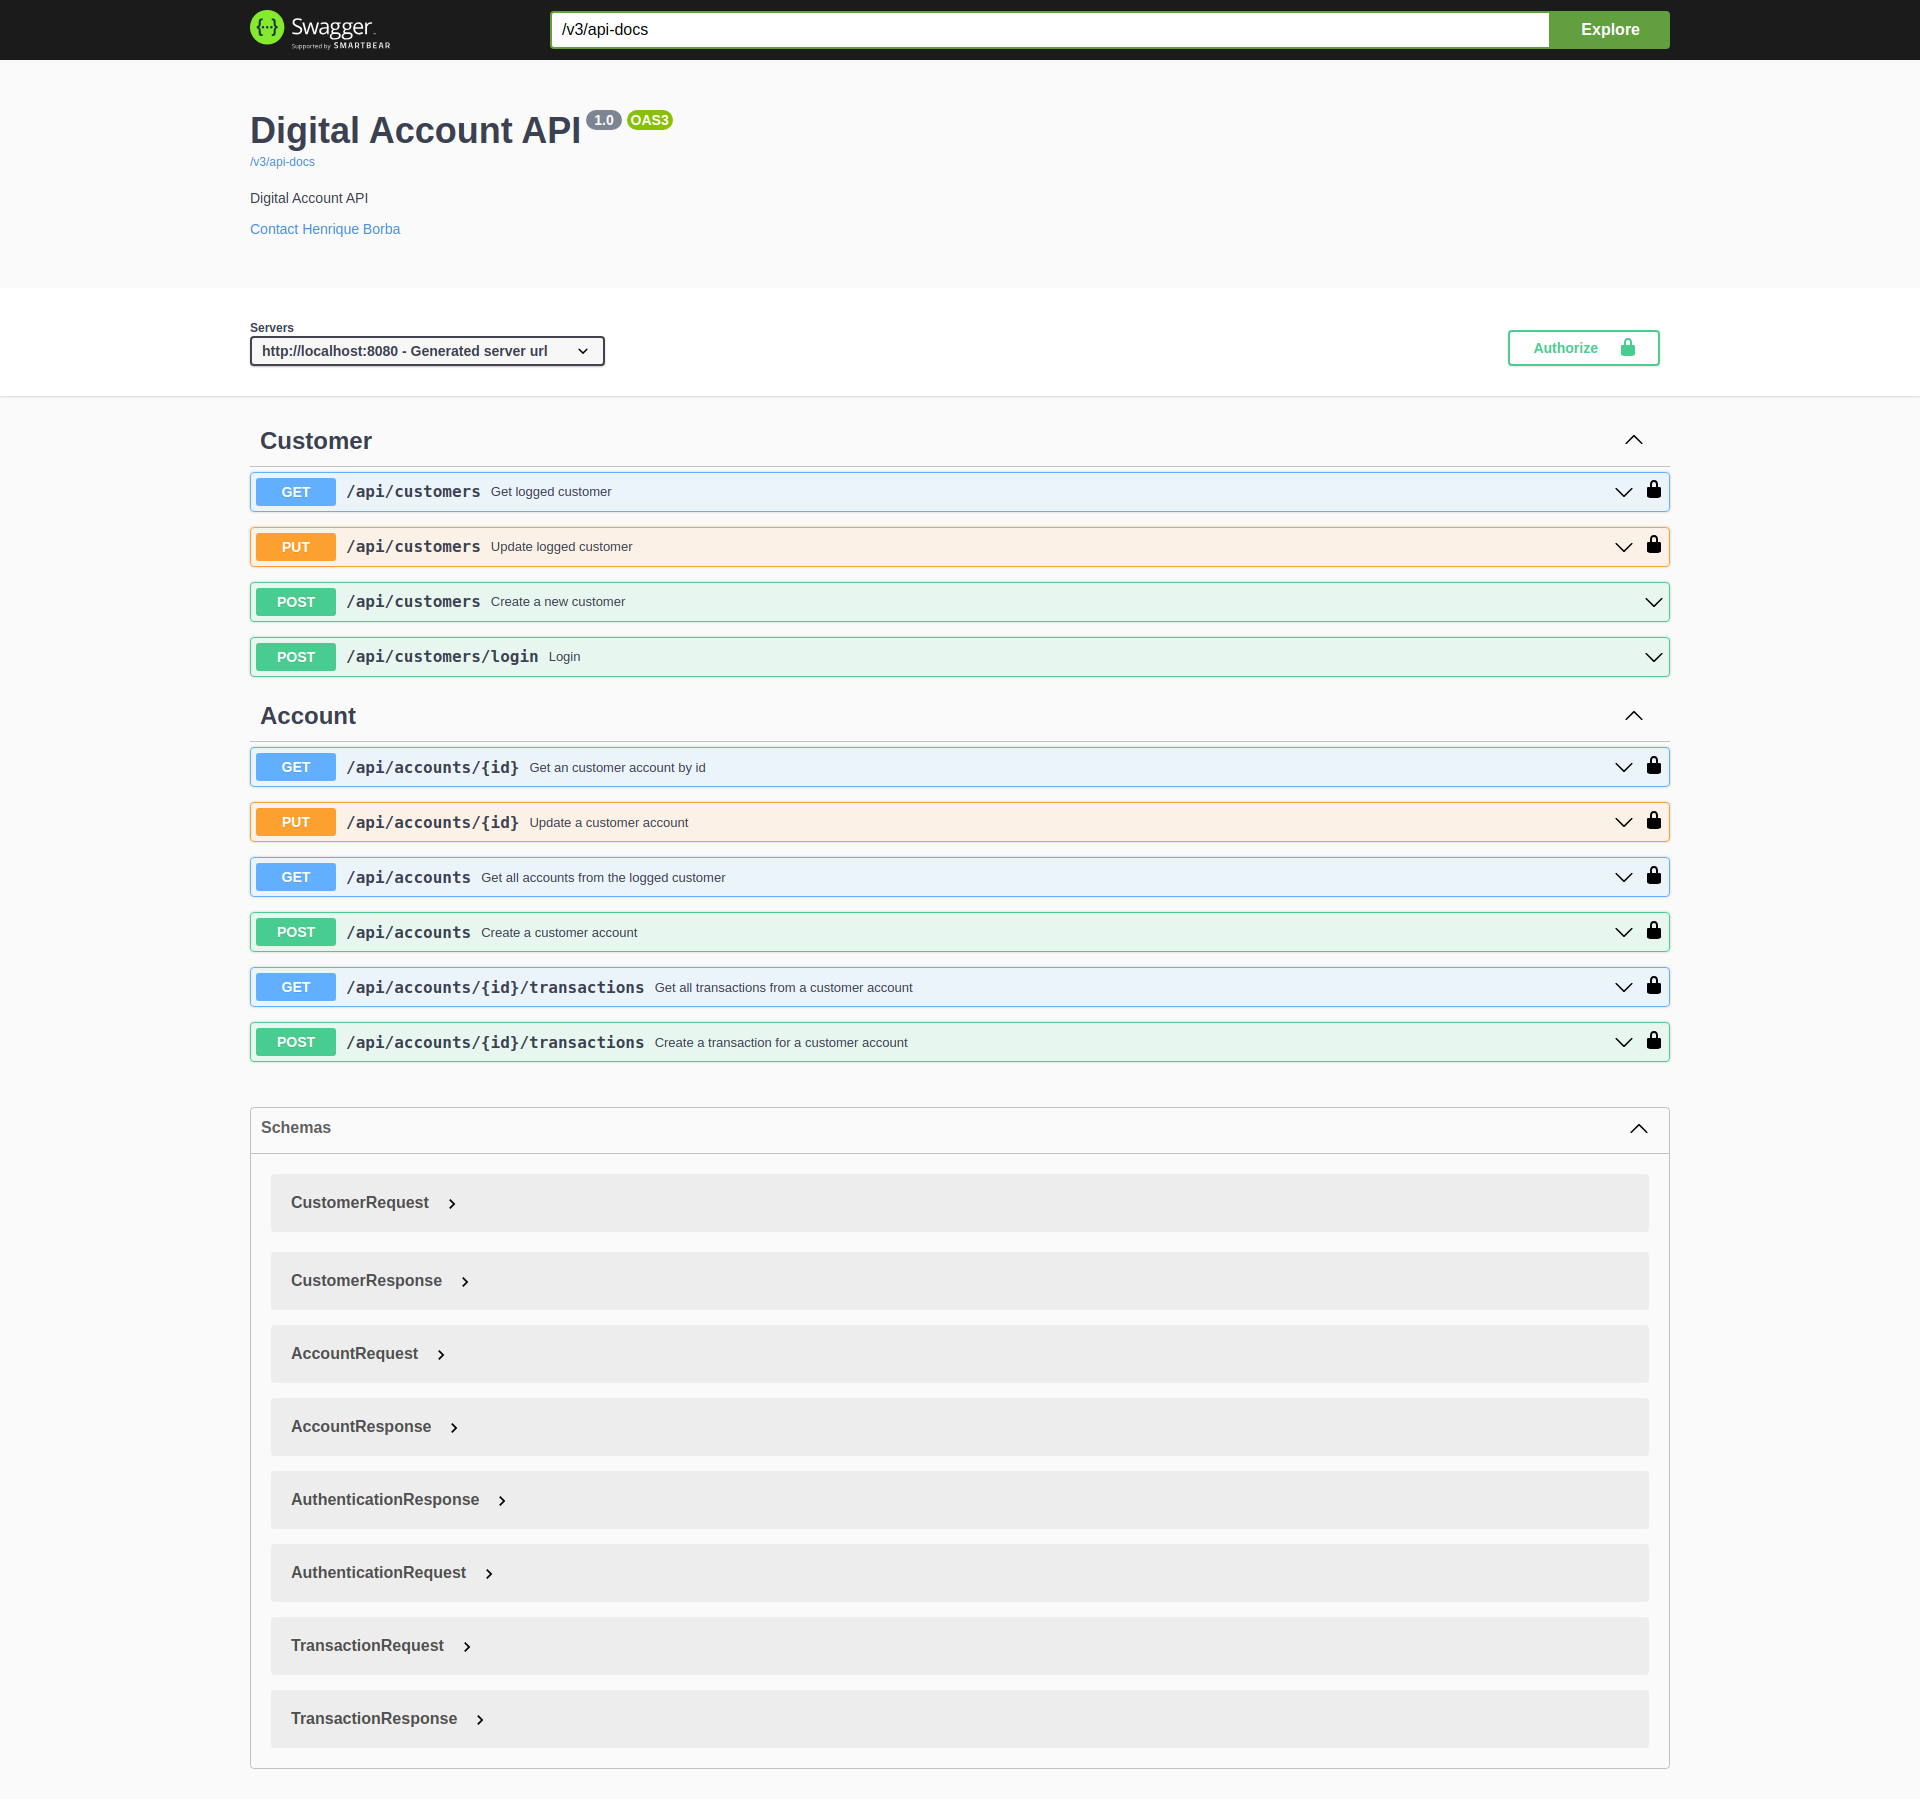Click 'Update logged customer' summary text
Viewport: 1920px width, 1799px height.
pyautogui.click(x=561, y=547)
